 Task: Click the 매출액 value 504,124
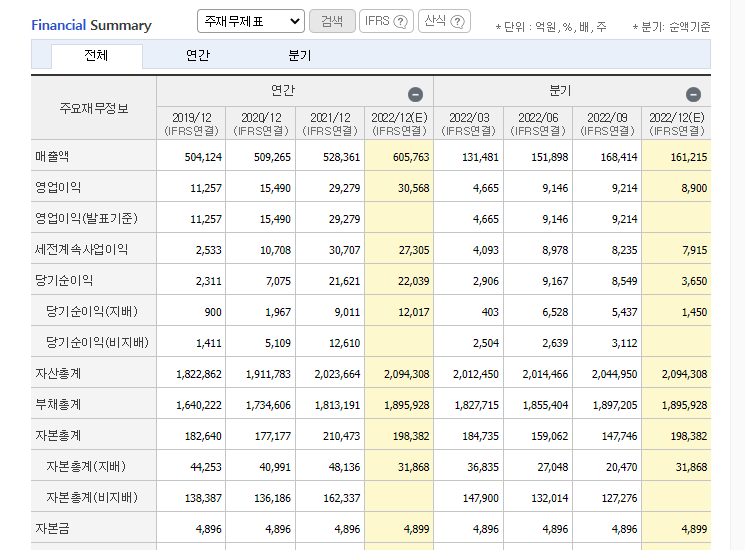[x=203, y=157]
